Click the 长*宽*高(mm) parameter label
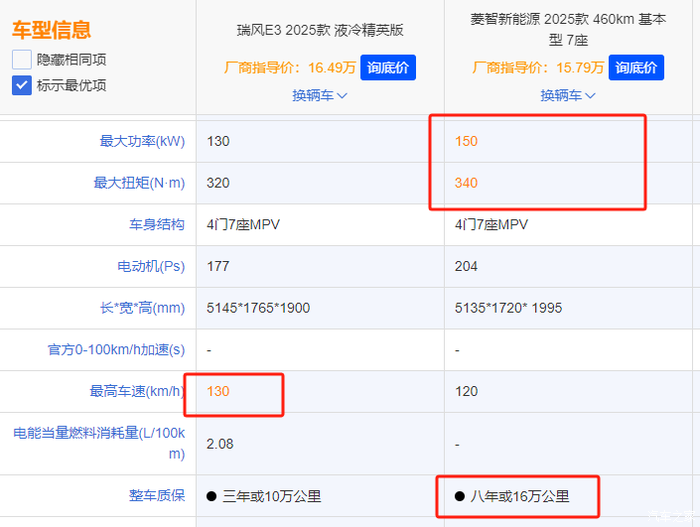700x527 pixels. (x=142, y=308)
